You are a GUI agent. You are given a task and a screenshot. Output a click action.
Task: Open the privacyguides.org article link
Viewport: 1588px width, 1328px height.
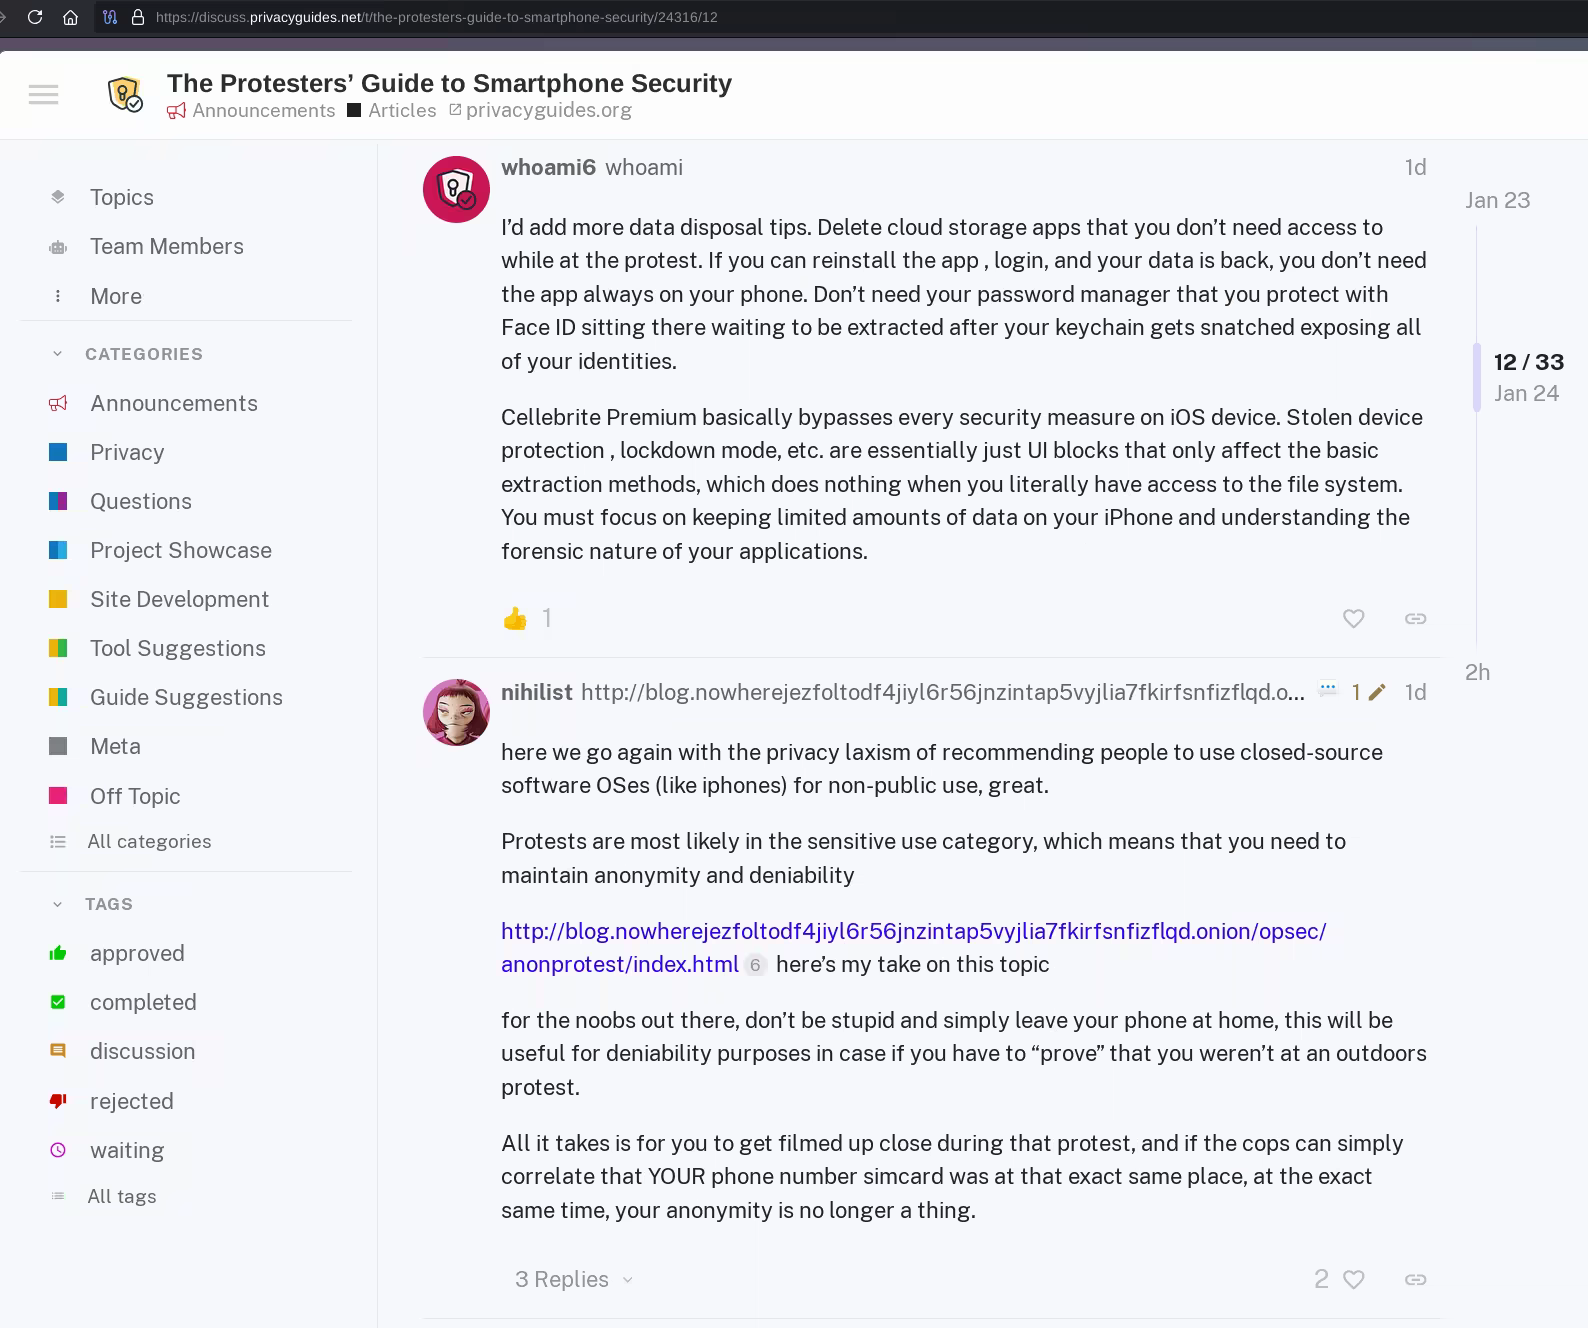click(x=548, y=110)
